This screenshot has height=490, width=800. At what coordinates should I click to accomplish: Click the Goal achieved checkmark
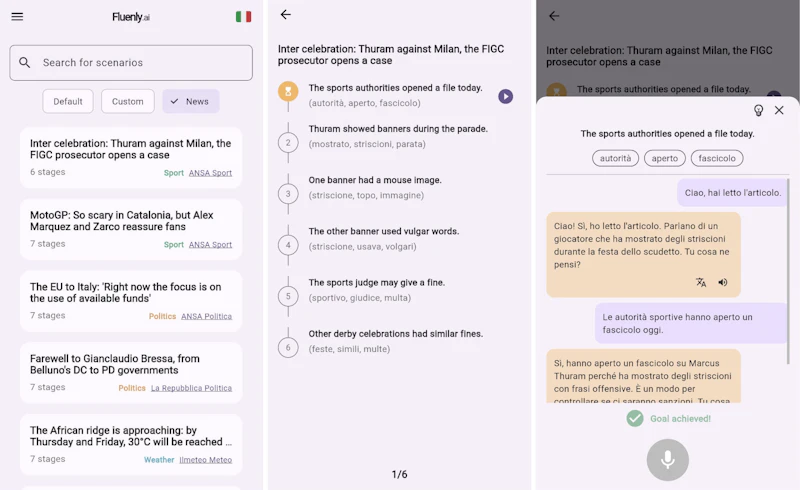pos(635,419)
